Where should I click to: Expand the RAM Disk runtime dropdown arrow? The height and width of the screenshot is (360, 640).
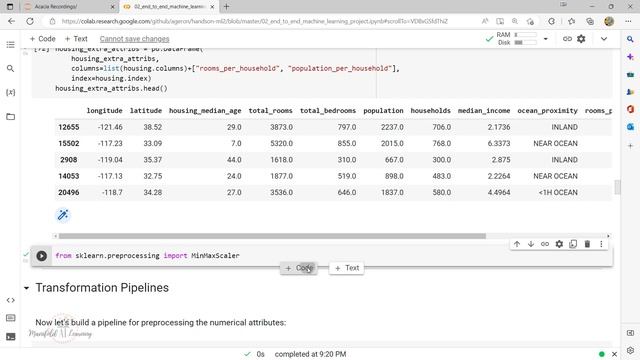pyautogui.click(x=545, y=39)
